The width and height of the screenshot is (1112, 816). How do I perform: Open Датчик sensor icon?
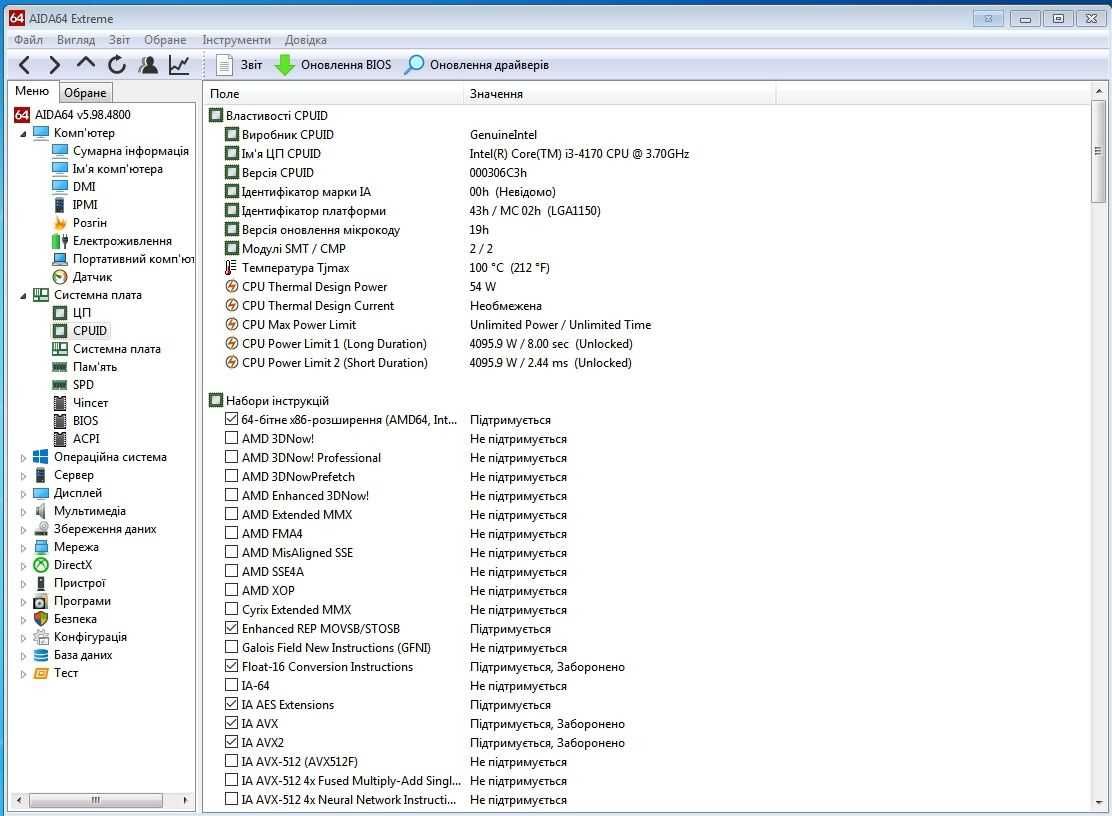click(x=60, y=277)
